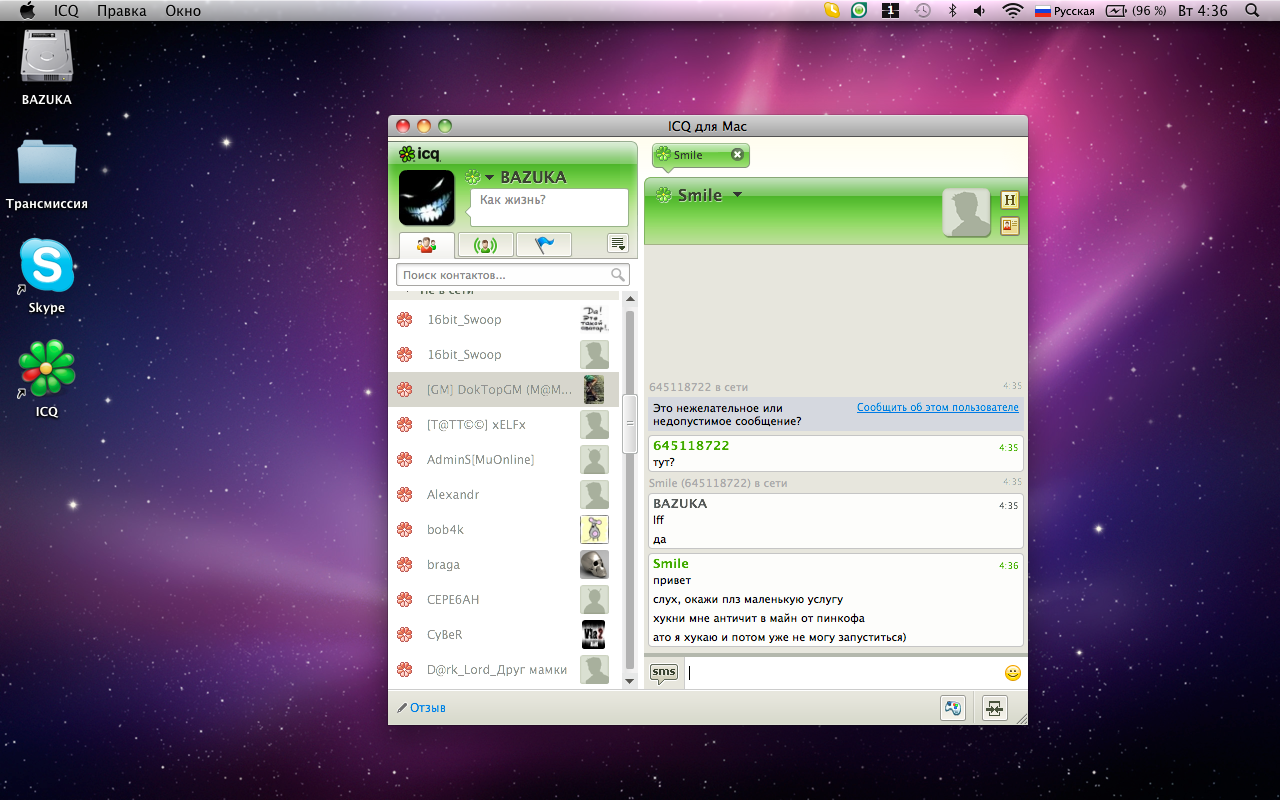Select [GM] DokTopGM contact

(504, 389)
